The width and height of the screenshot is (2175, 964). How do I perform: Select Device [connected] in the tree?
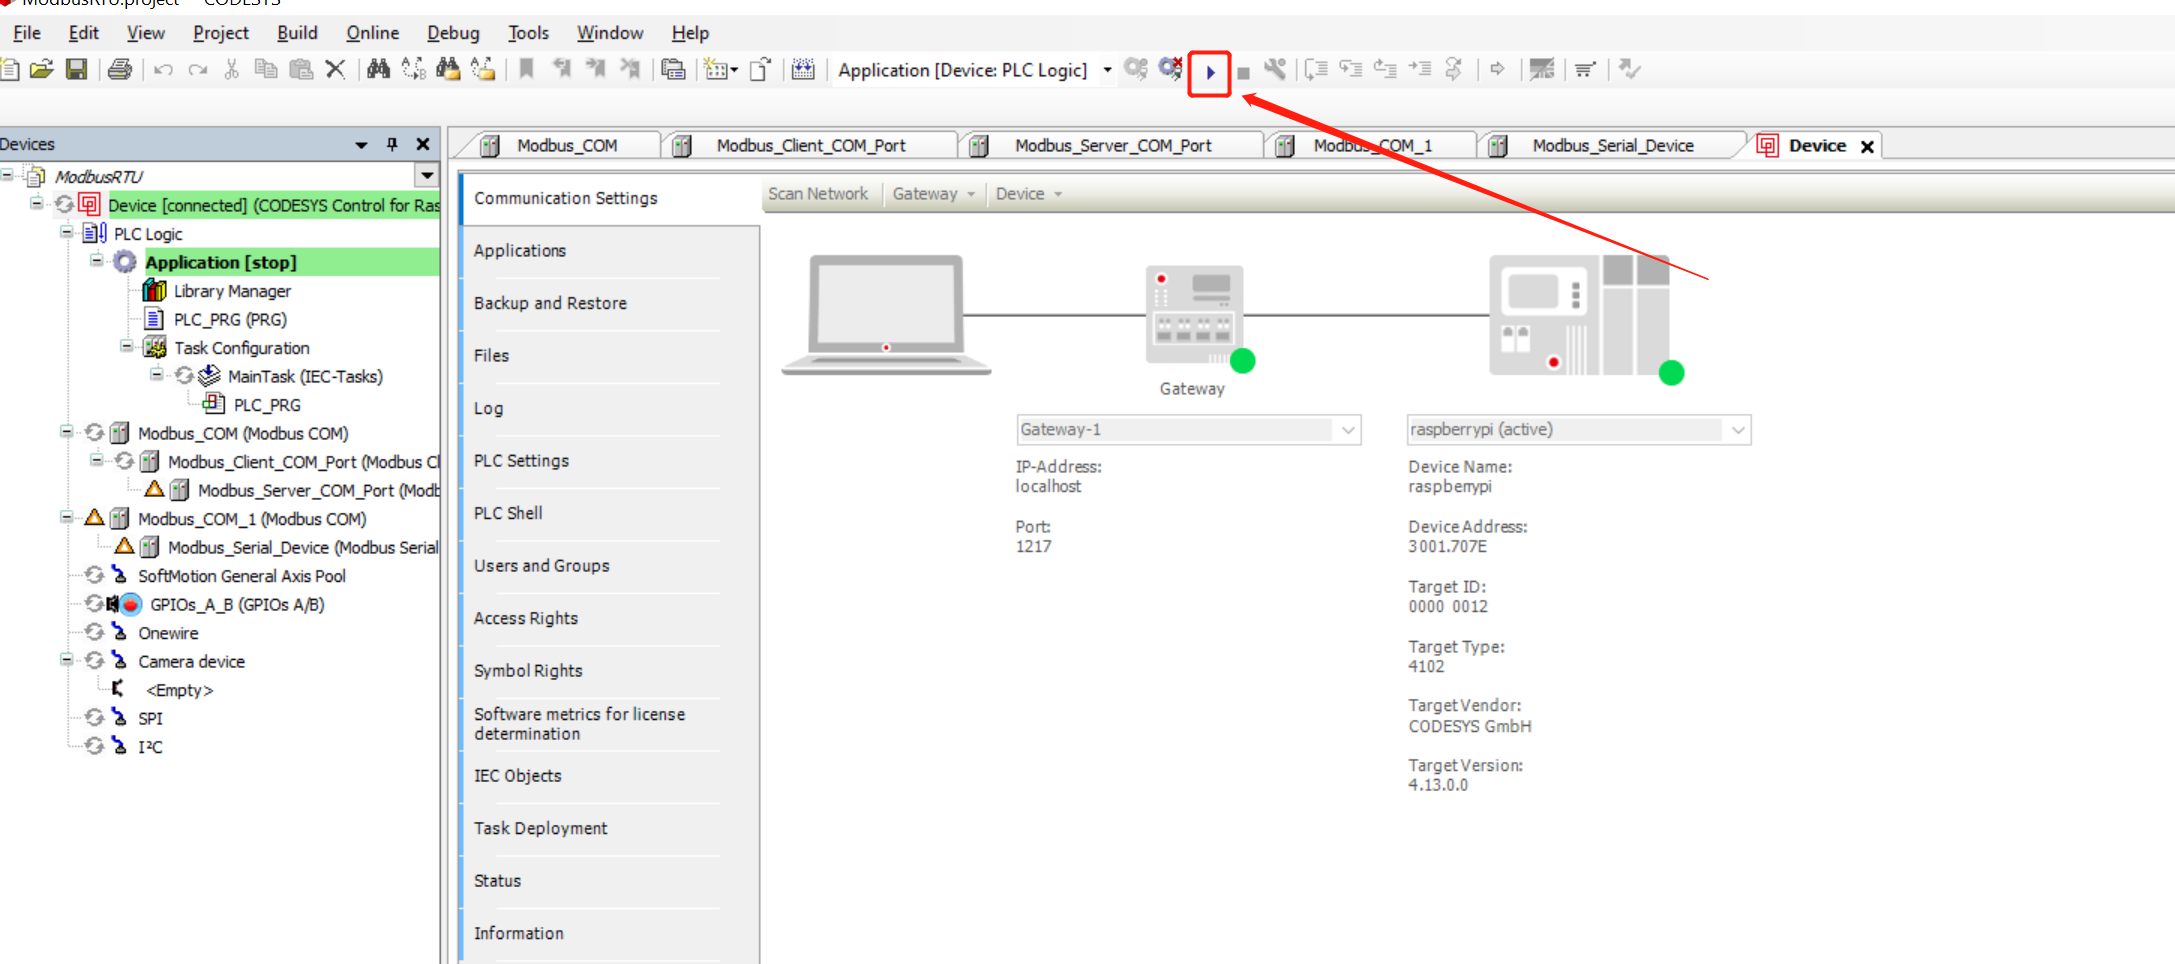point(272,205)
